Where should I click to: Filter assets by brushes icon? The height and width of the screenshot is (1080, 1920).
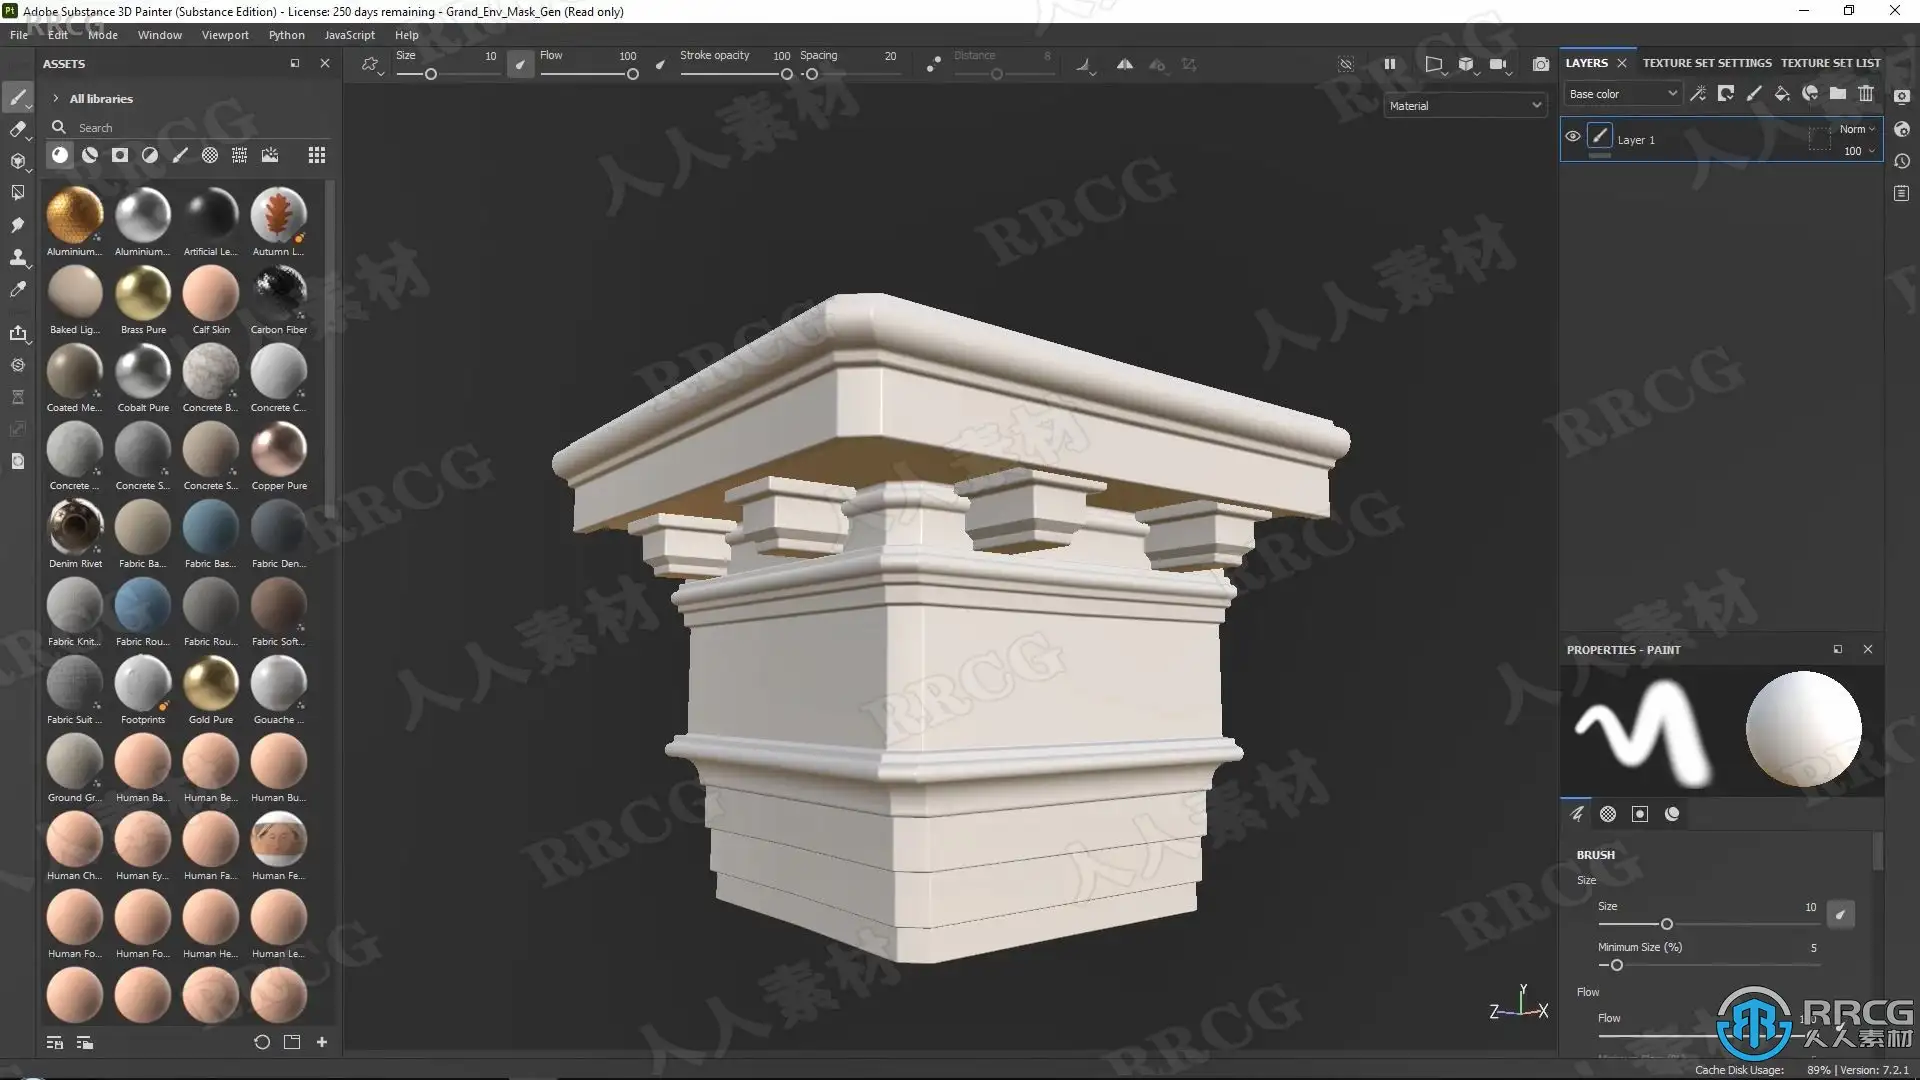180,155
